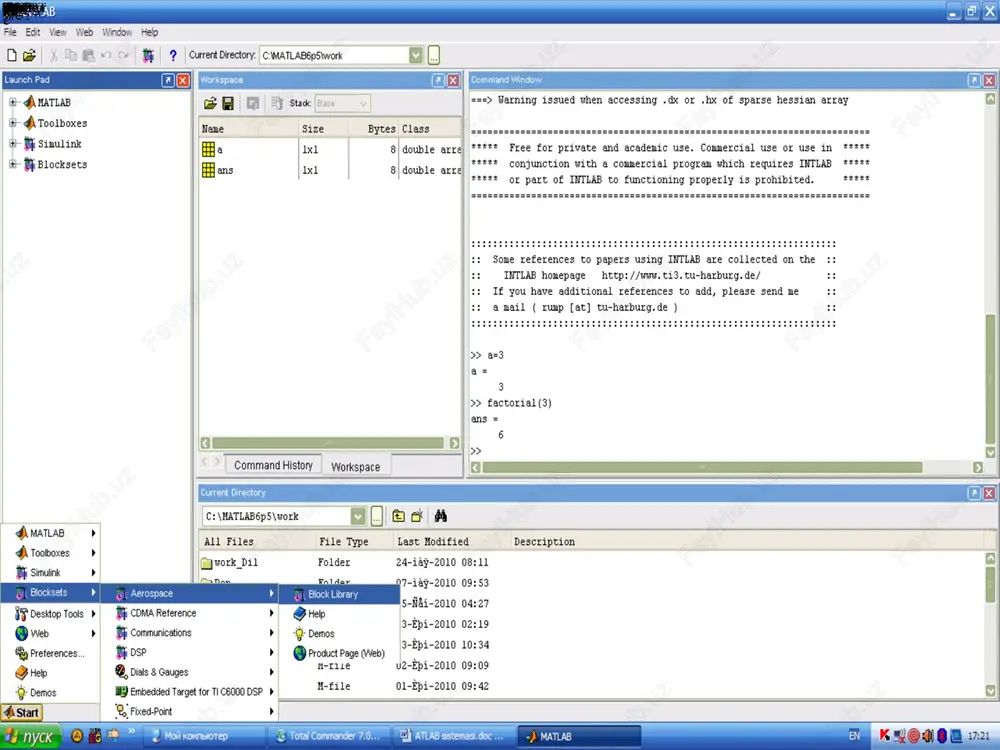Click the Workspace horizontal scrollbar
The width and height of the screenshot is (1000, 750).
(x=330, y=443)
